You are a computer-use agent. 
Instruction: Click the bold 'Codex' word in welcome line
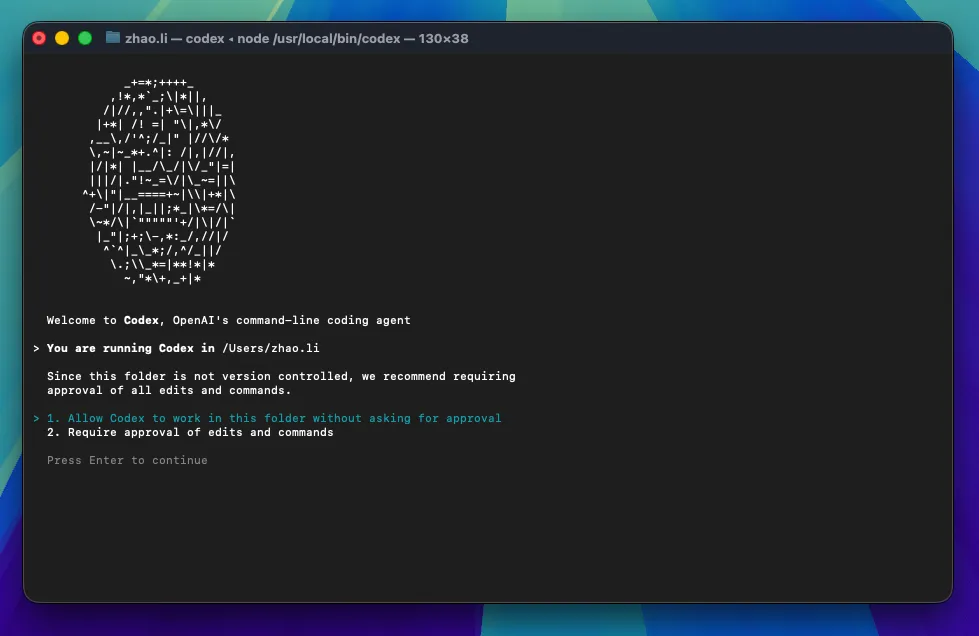[141, 320]
